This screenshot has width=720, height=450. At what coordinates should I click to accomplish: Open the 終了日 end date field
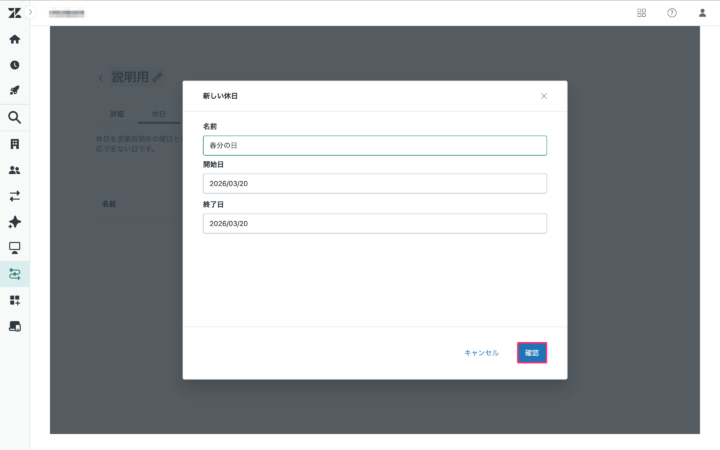[374, 223]
